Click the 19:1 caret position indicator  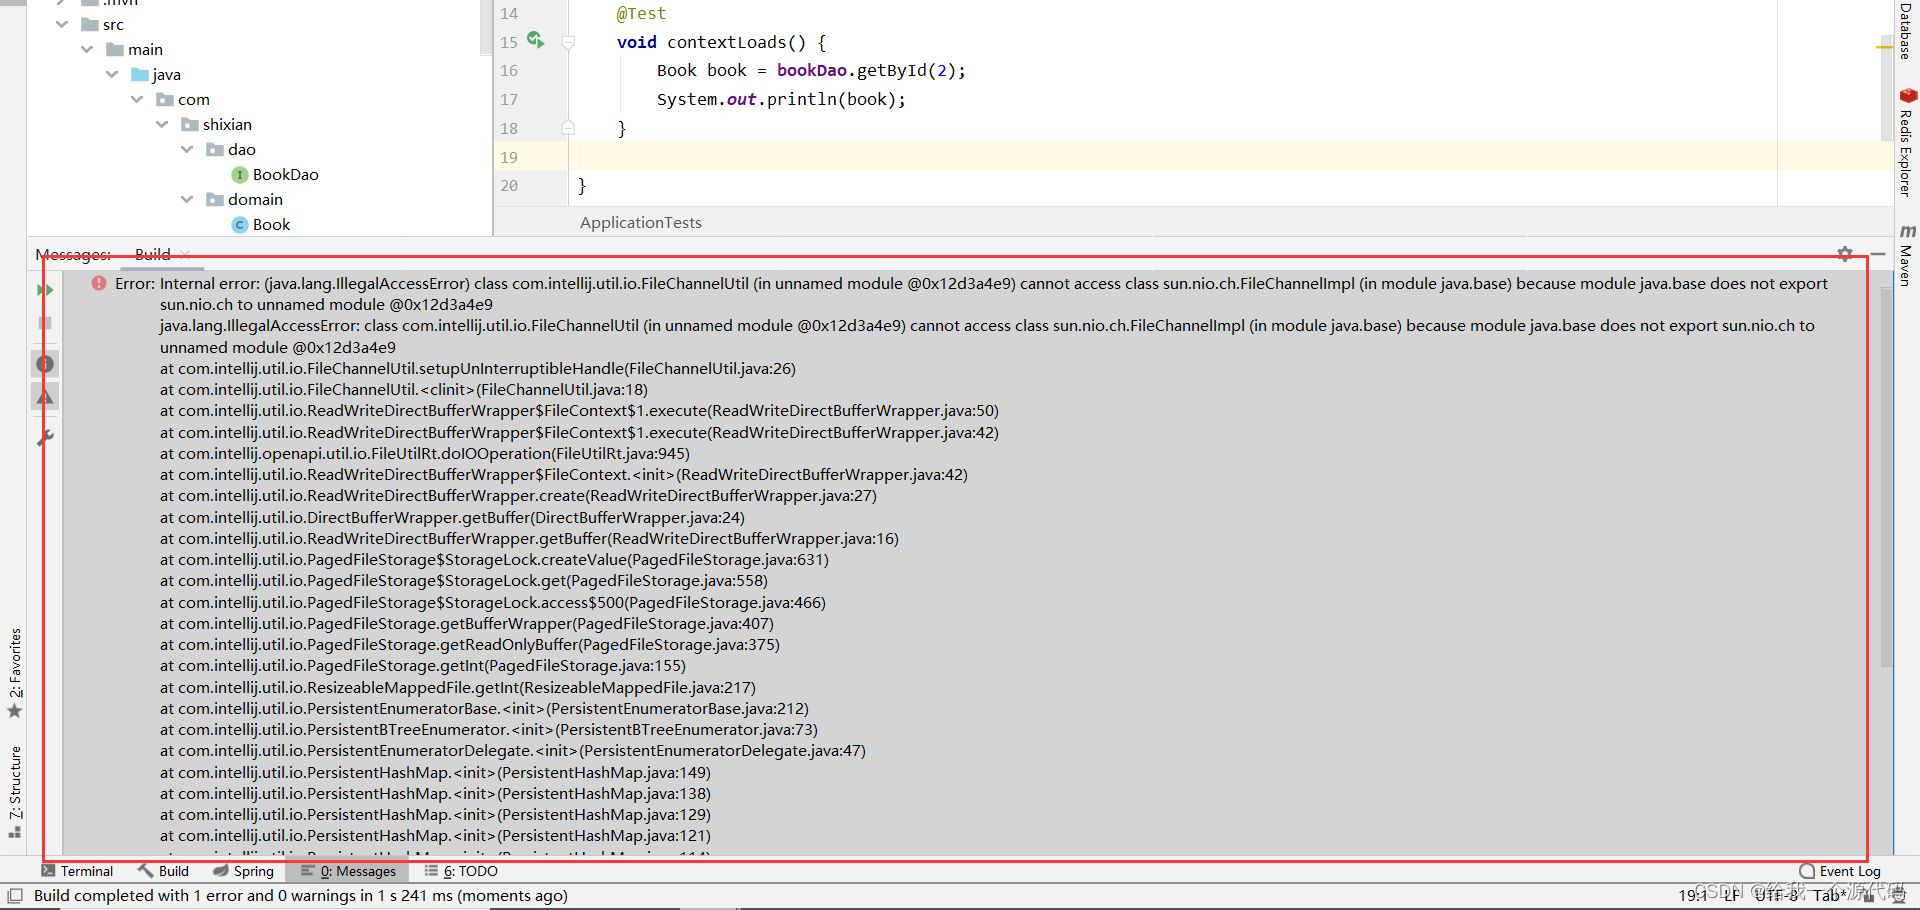[1693, 895]
